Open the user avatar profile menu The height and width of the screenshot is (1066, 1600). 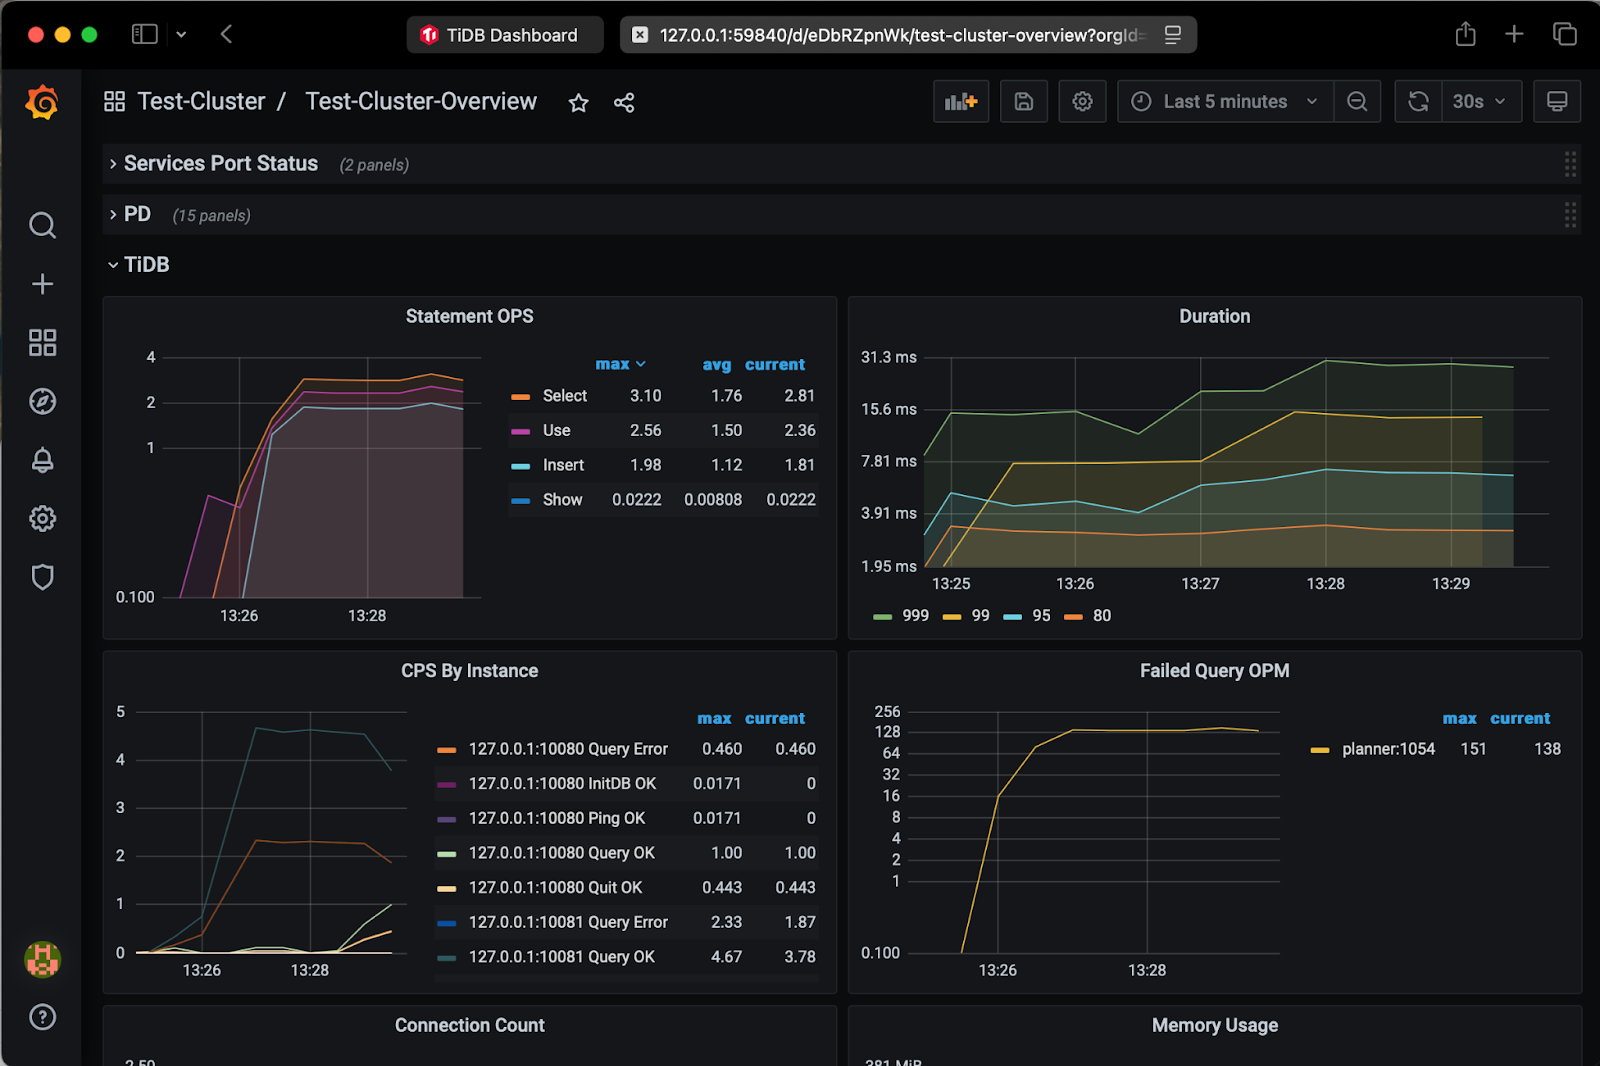[42, 960]
